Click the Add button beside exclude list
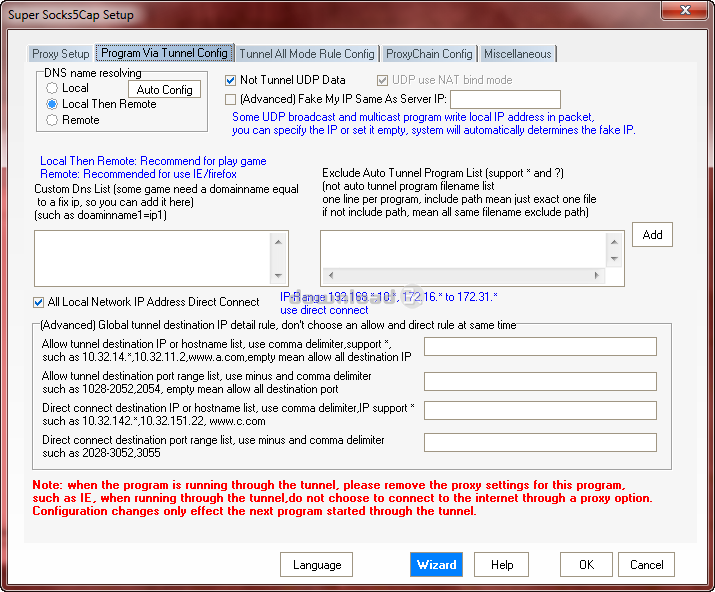 pos(652,235)
